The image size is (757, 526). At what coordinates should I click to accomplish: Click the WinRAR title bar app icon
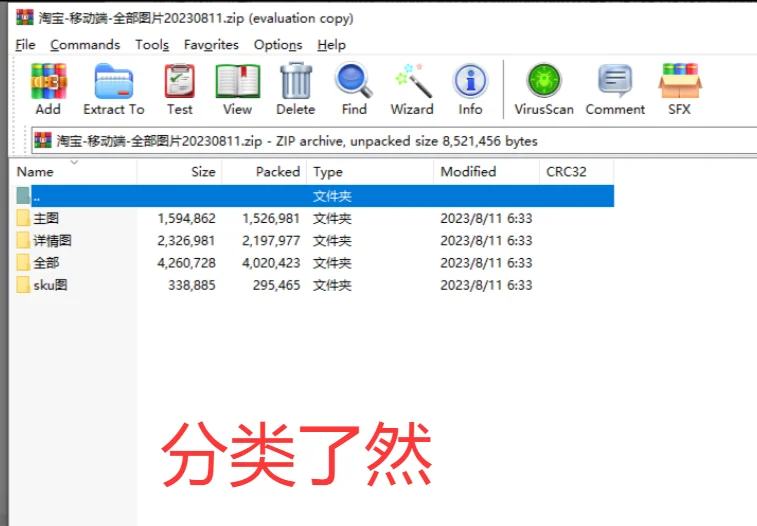[x=25, y=17]
